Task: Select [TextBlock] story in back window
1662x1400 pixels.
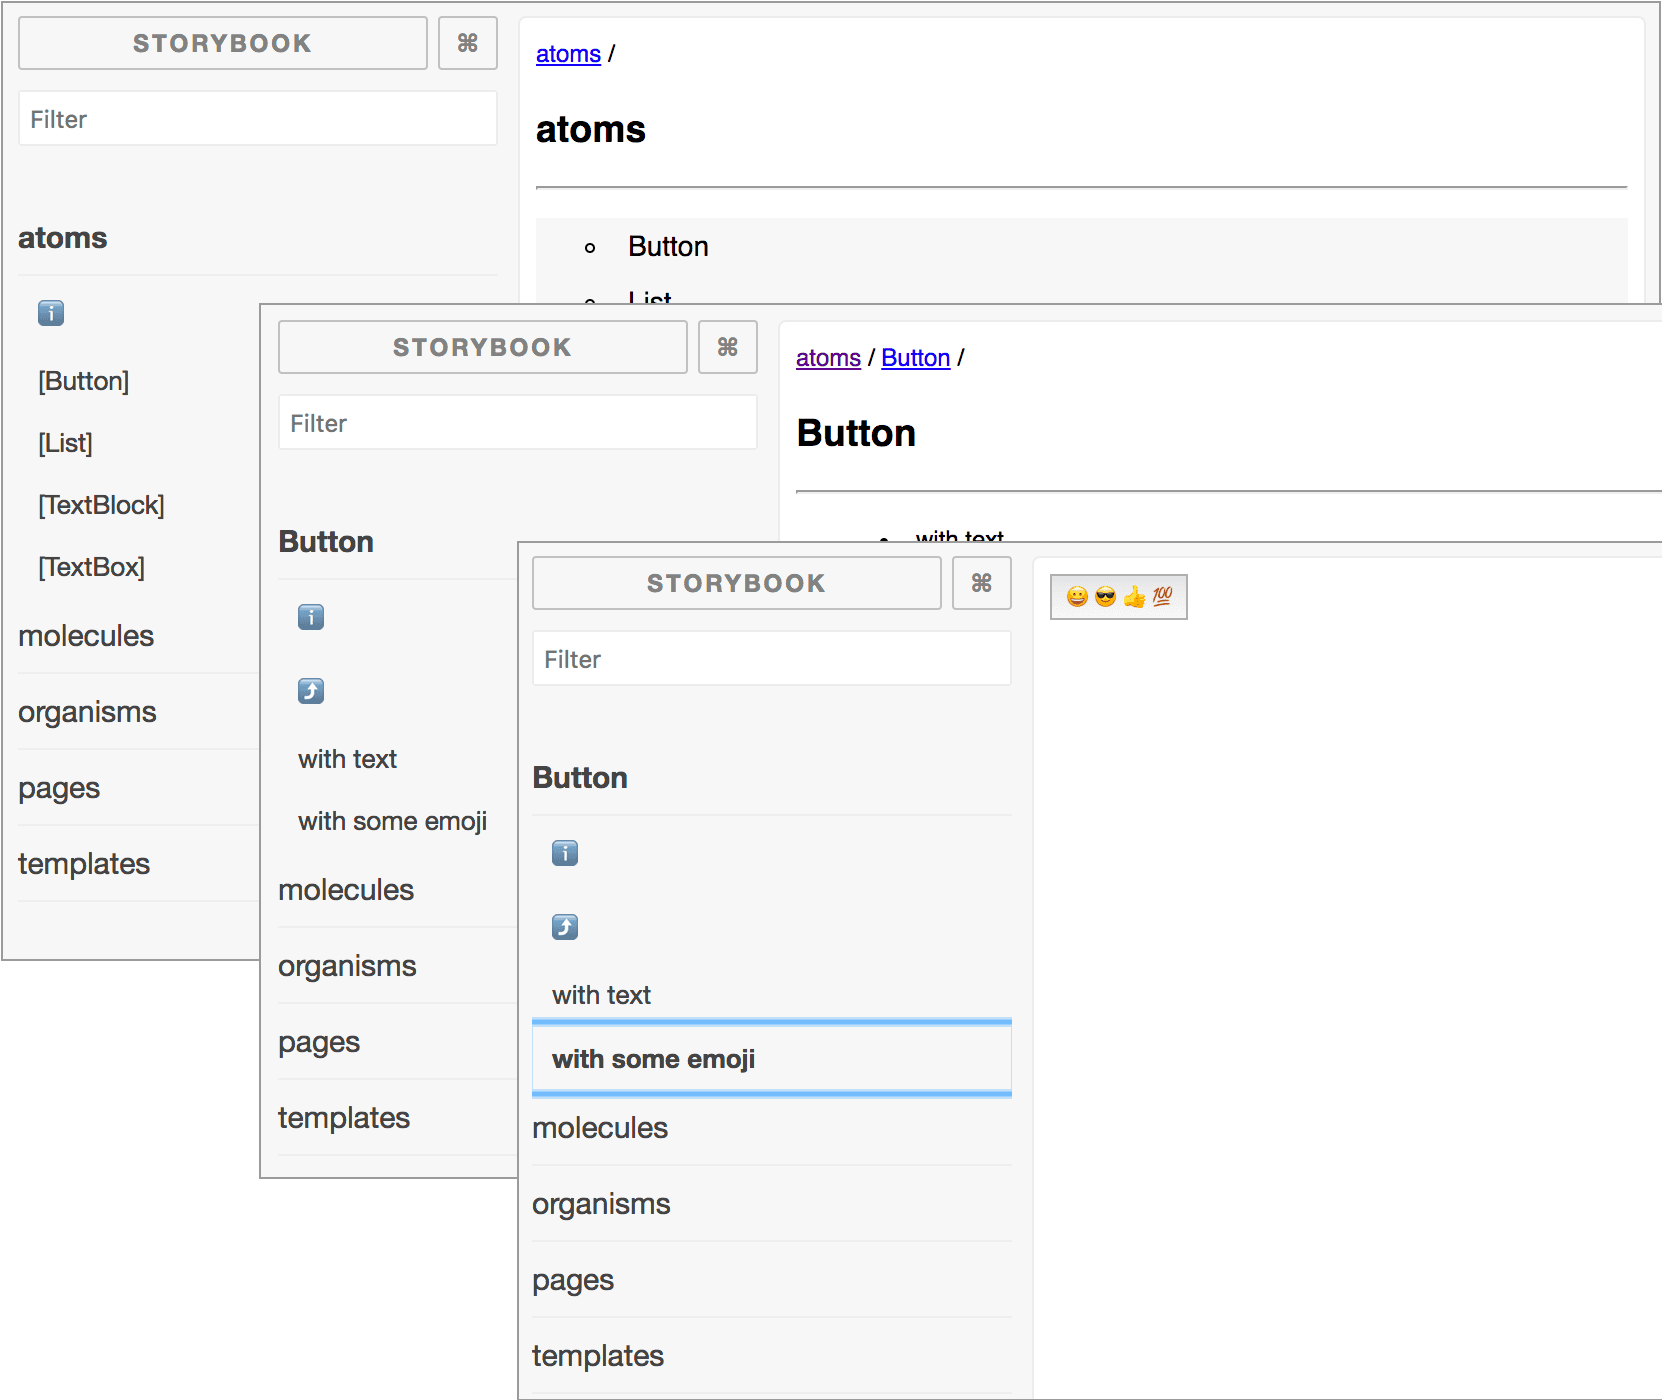Action: [101, 505]
